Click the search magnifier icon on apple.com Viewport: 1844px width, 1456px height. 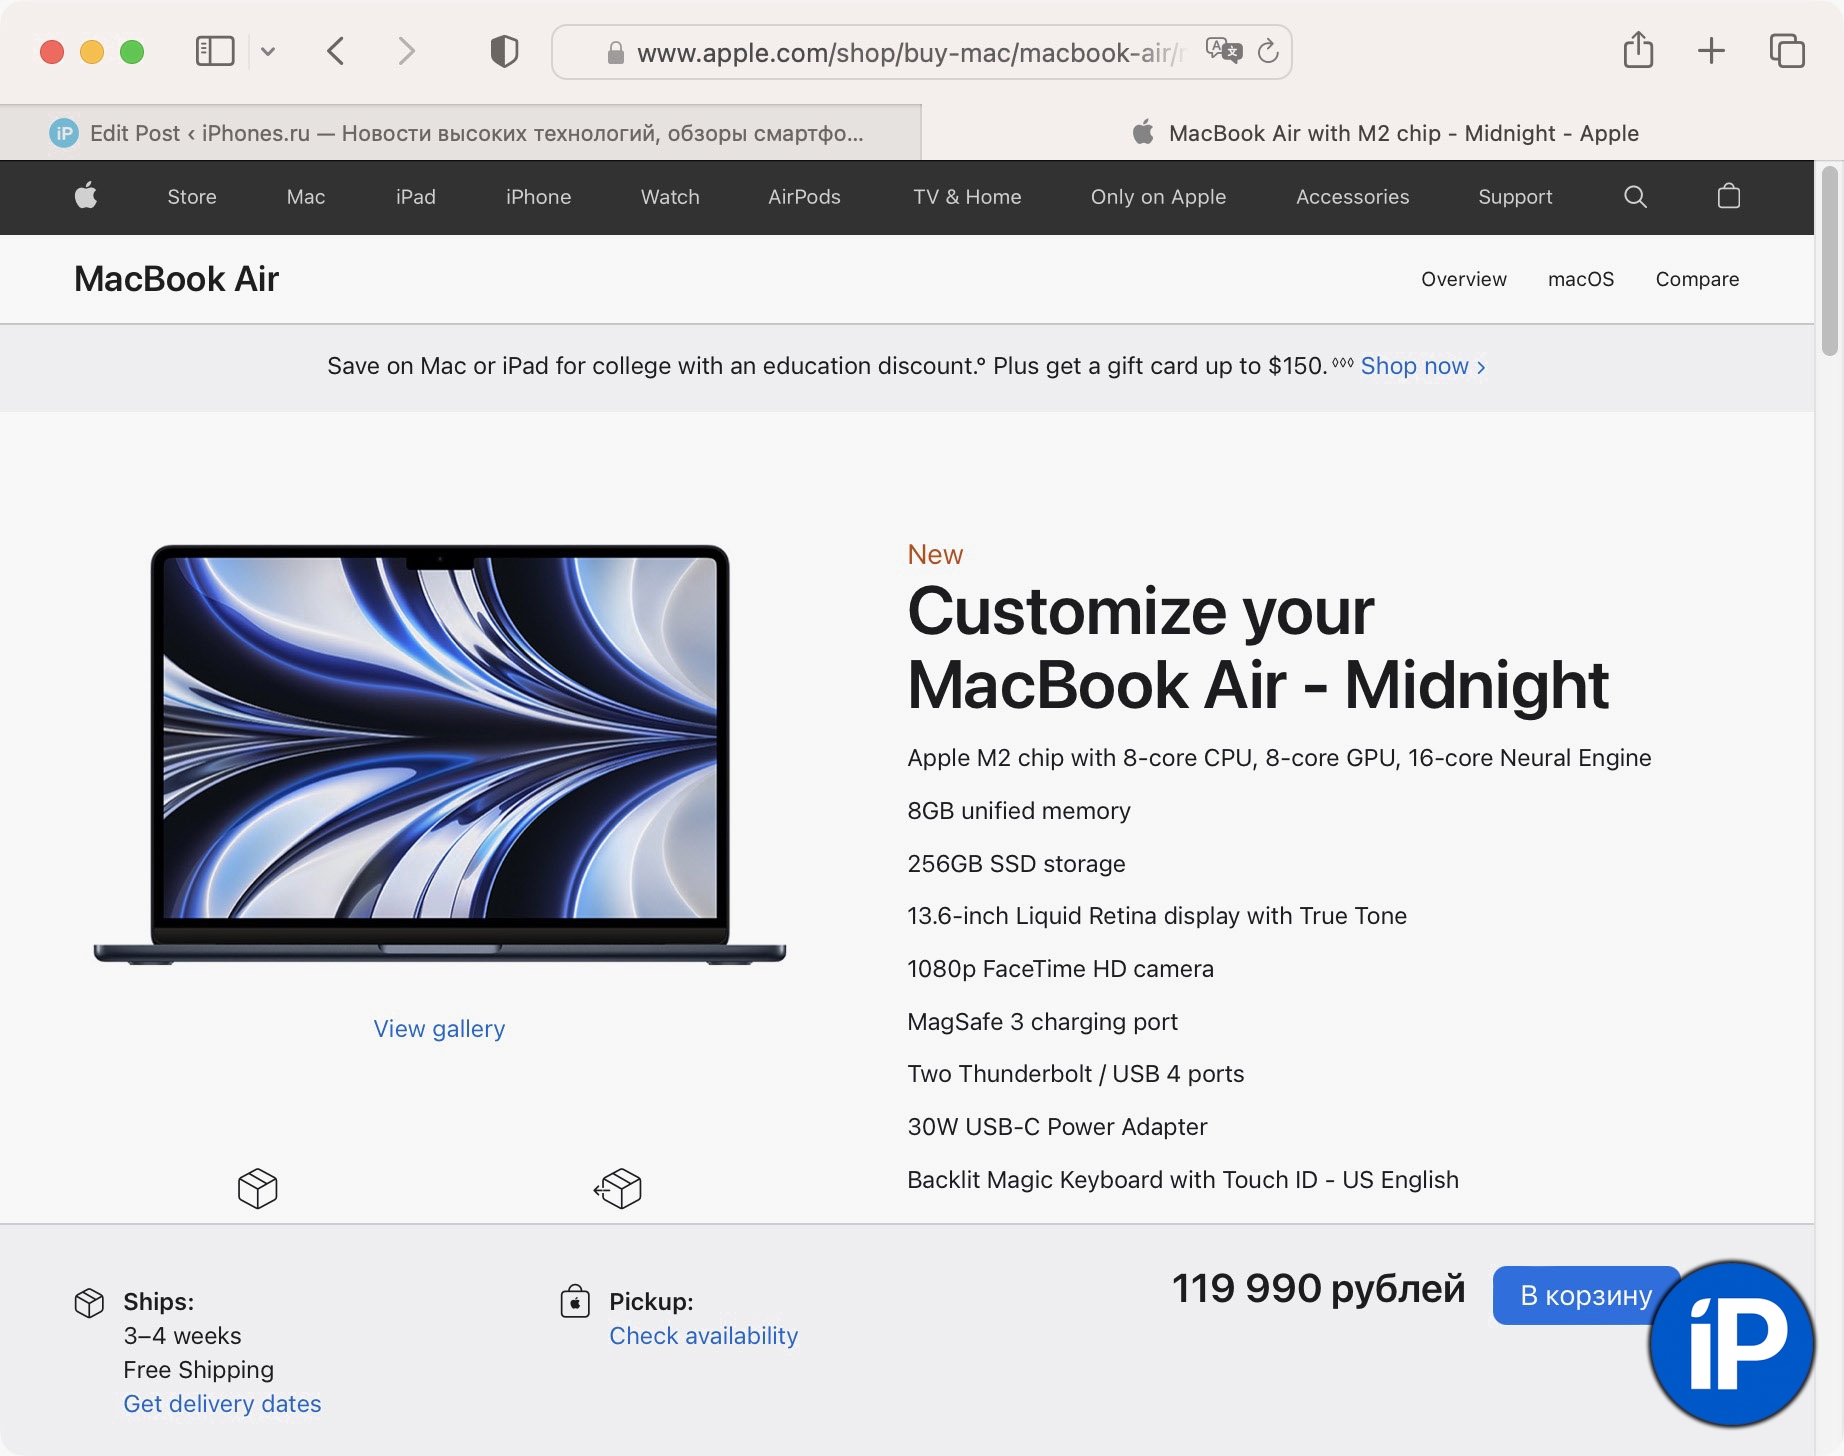pos(1635,197)
